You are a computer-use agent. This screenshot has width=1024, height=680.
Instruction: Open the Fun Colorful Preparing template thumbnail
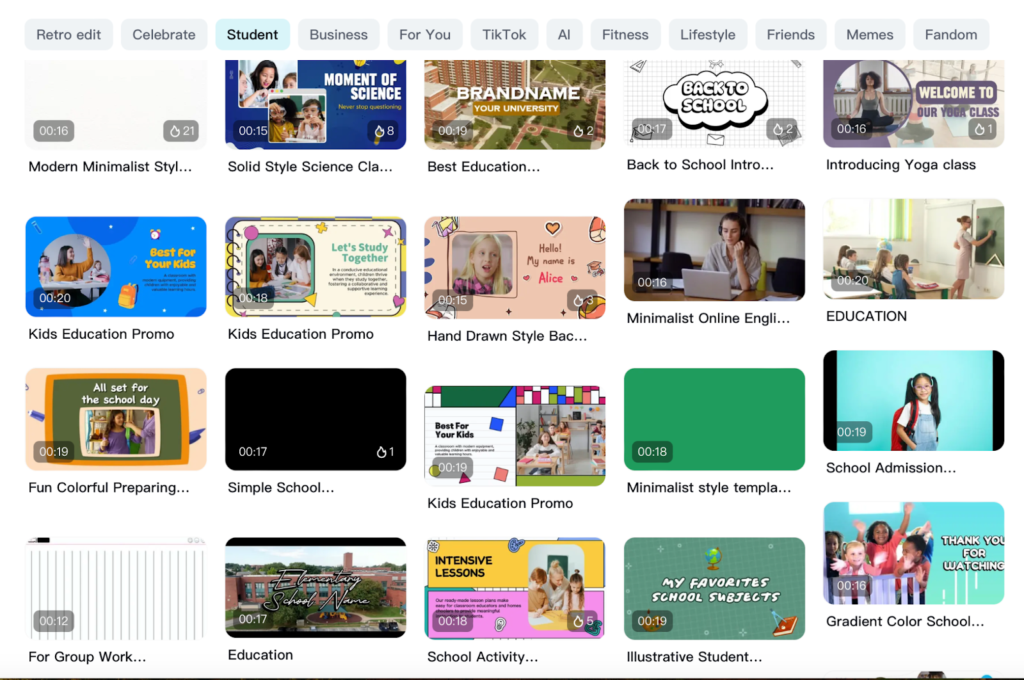point(116,419)
